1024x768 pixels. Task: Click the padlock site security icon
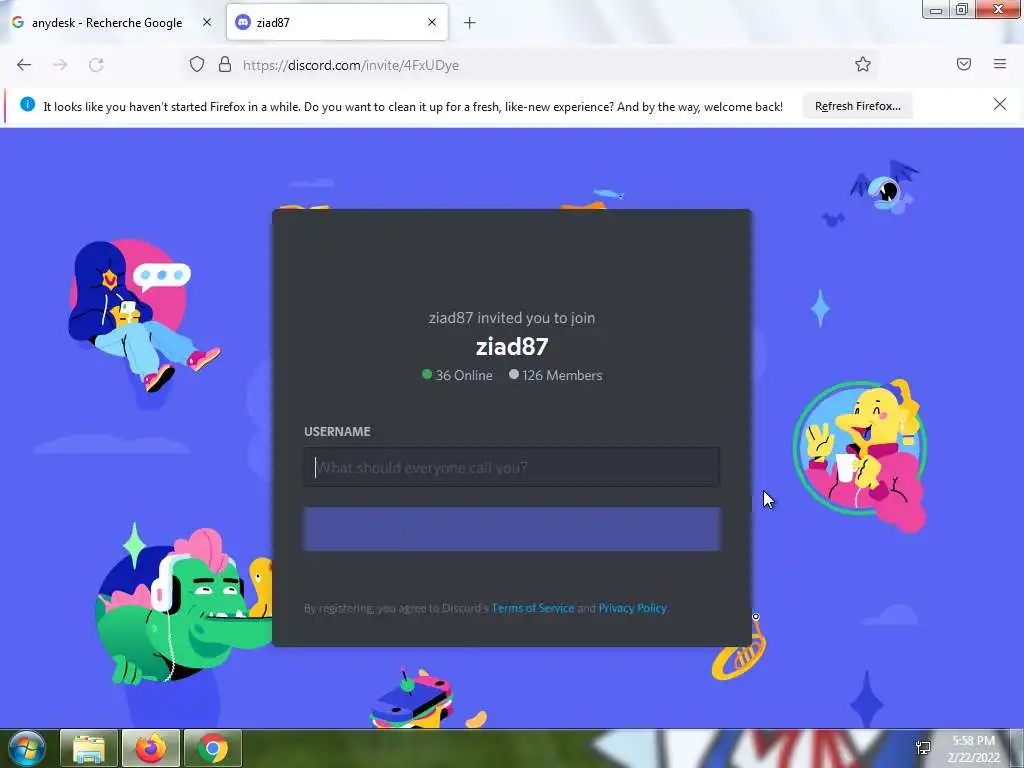tap(225, 64)
